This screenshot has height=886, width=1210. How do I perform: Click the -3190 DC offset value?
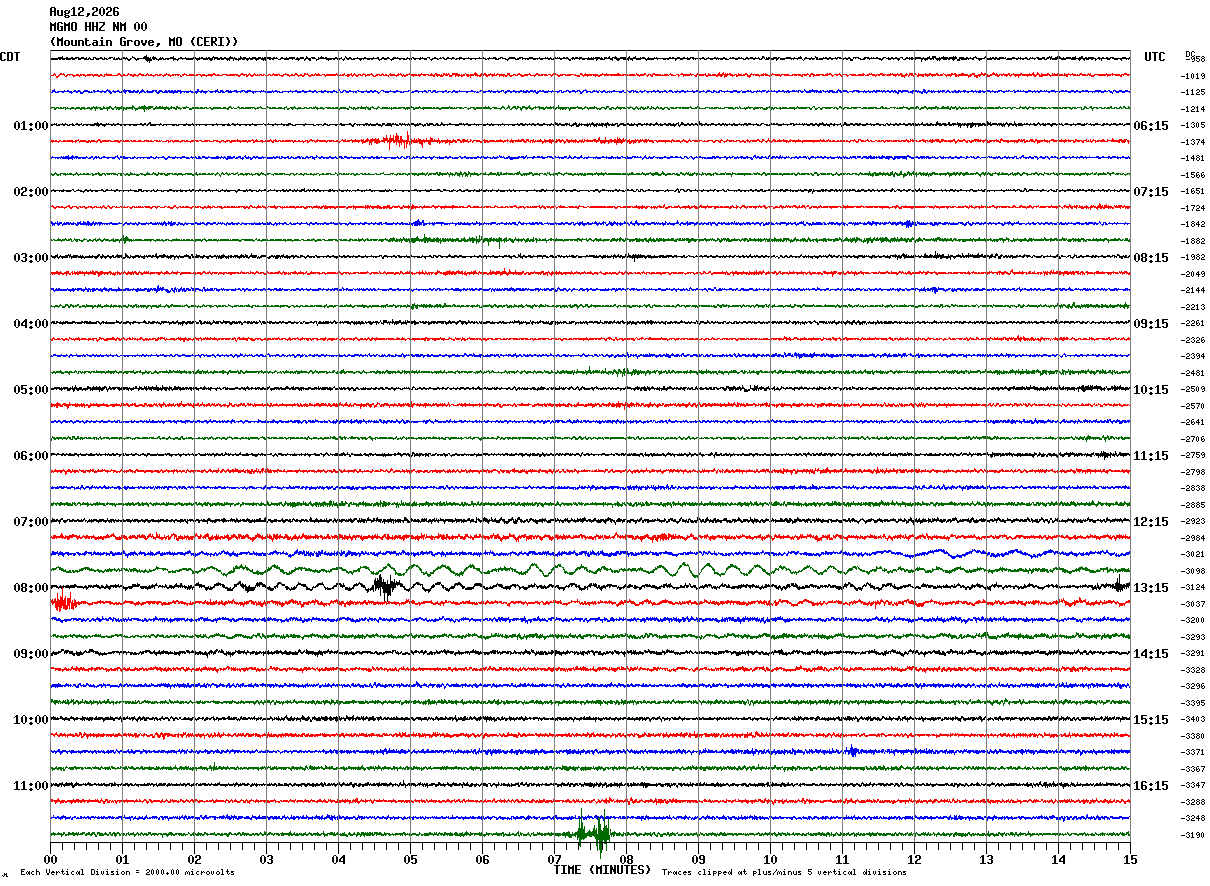(x=1194, y=835)
